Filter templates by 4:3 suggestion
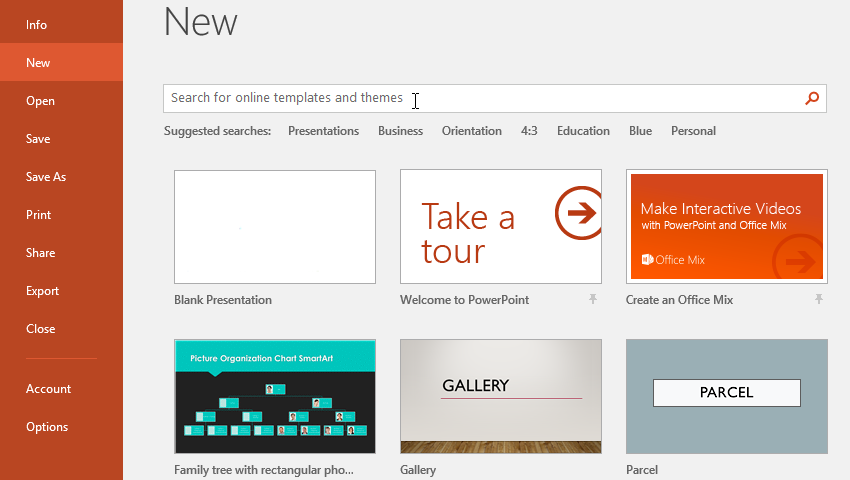Viewport: 850px width, 480px height. coord(529,131)
